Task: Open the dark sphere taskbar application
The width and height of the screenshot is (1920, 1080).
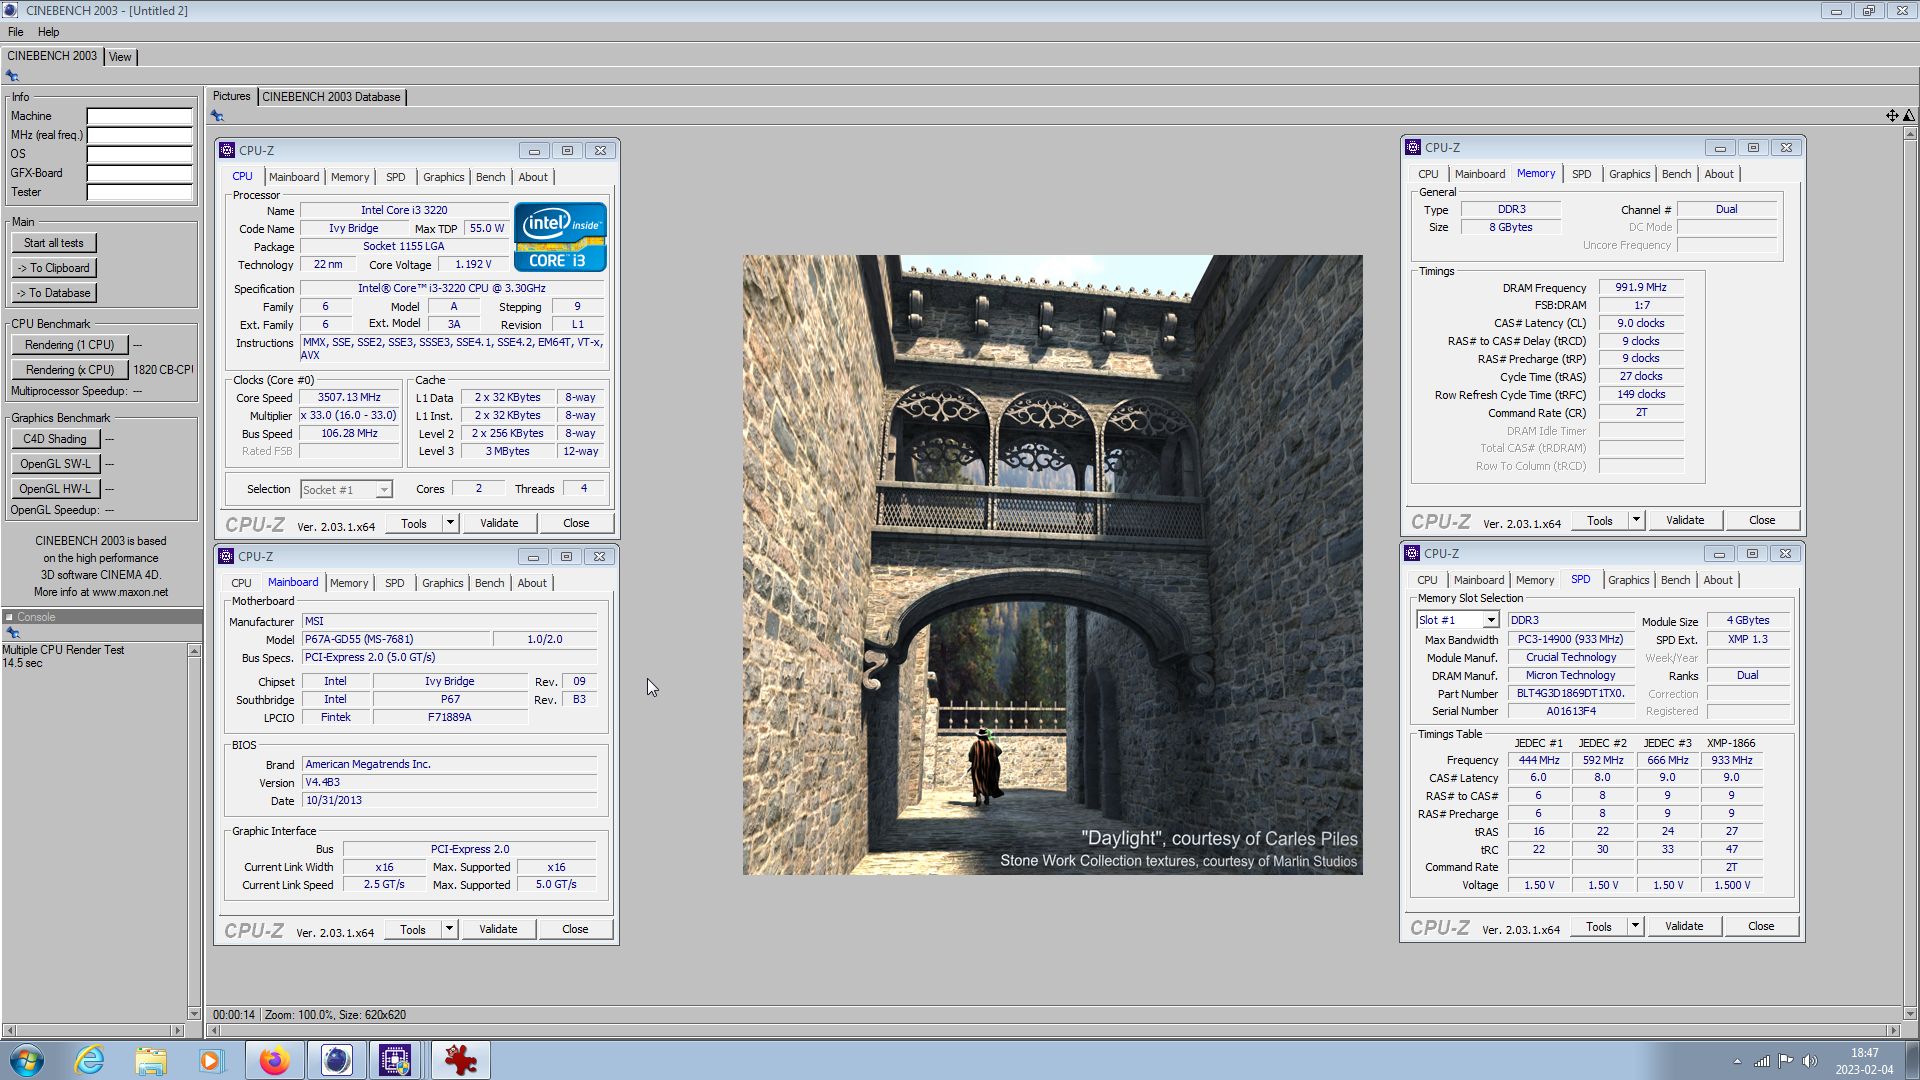Action: point(336,1060)
